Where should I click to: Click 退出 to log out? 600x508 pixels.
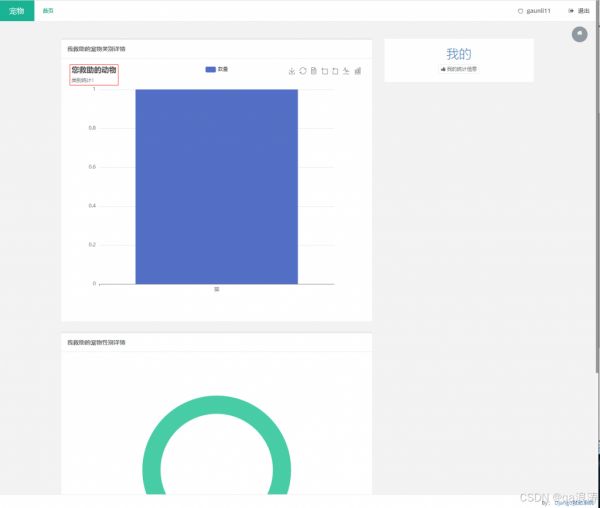579,11
